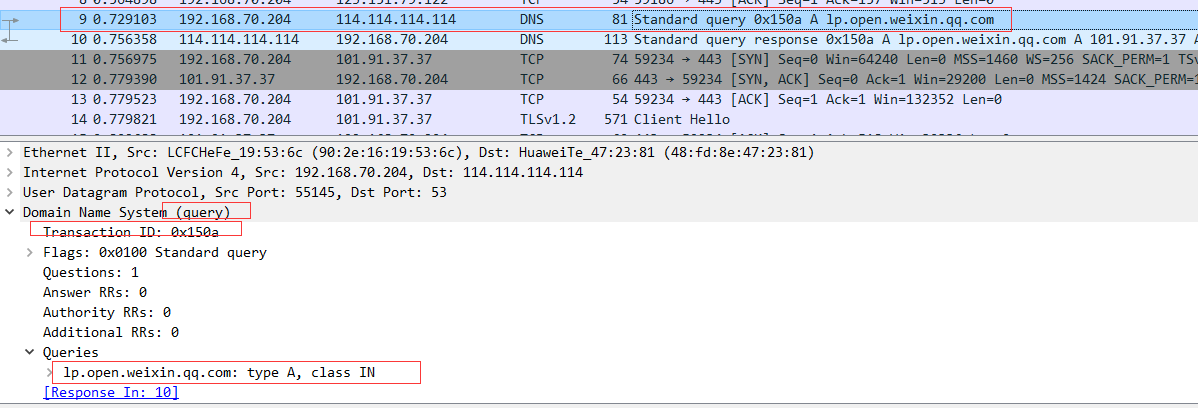Select the Authority RRs: 0 field

(x=106, y=312)
